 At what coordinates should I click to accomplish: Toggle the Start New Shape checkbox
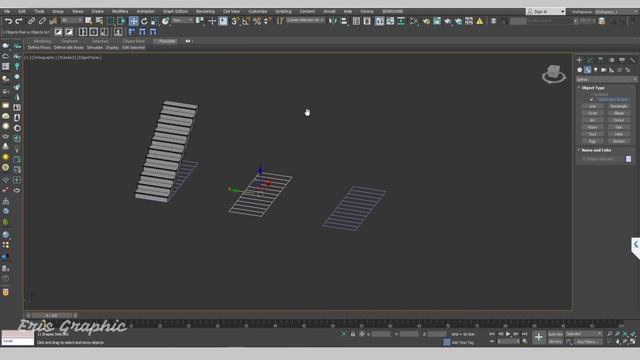(x=591, y=99)
